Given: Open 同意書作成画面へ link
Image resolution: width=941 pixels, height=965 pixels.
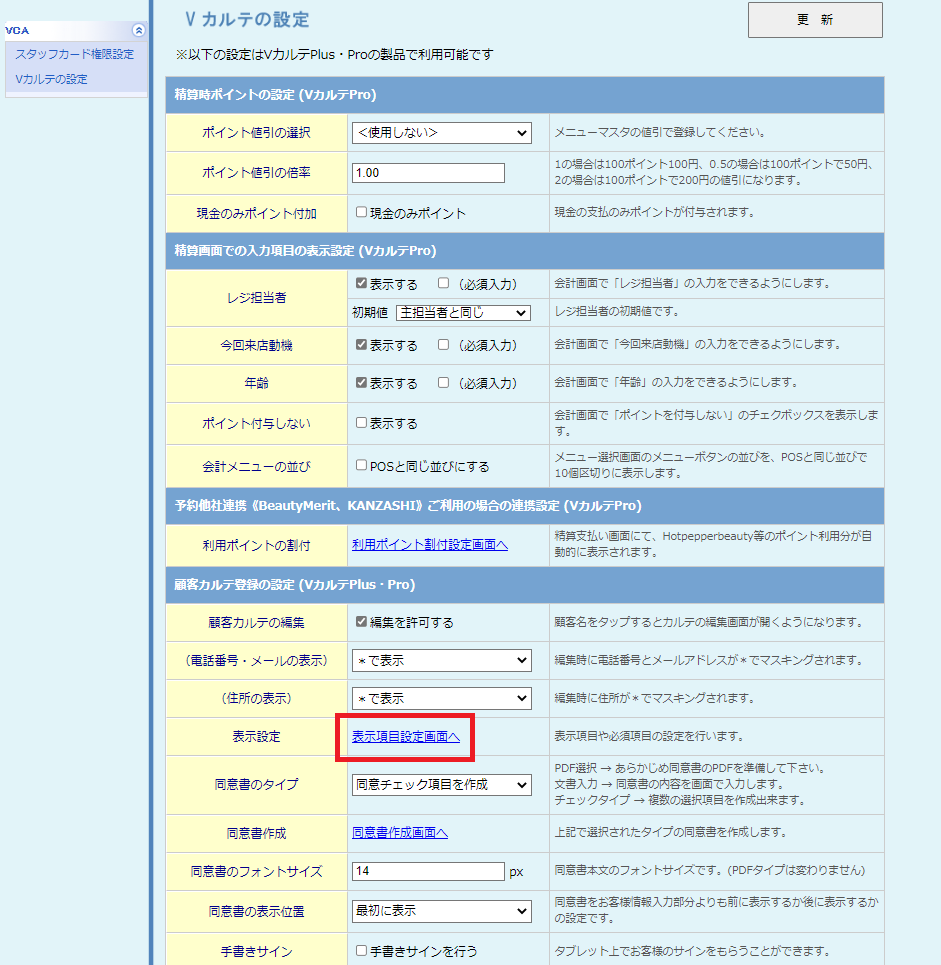Looking at the screenshot, I should (x=400, y=833).
